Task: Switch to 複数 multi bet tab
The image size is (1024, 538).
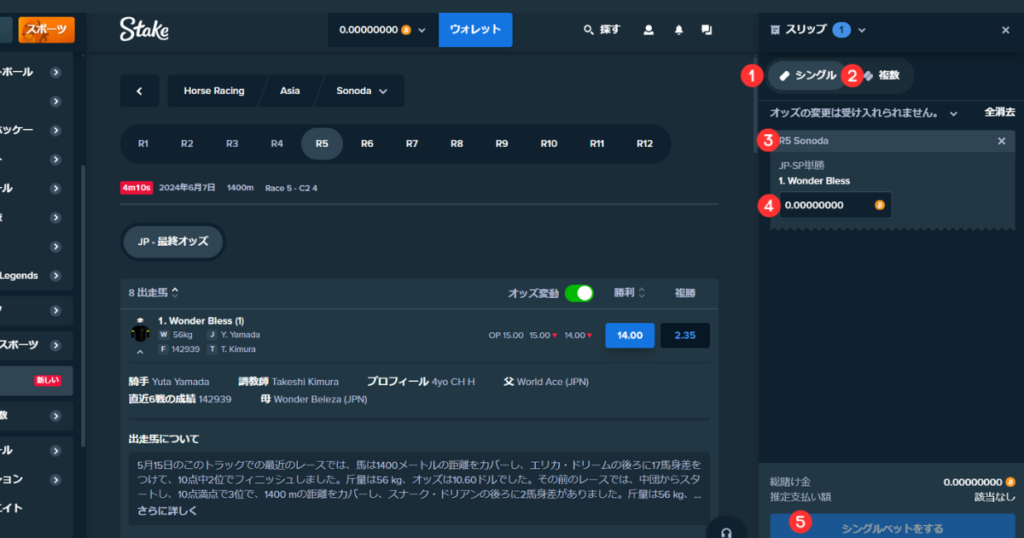Action: (882, 76)
